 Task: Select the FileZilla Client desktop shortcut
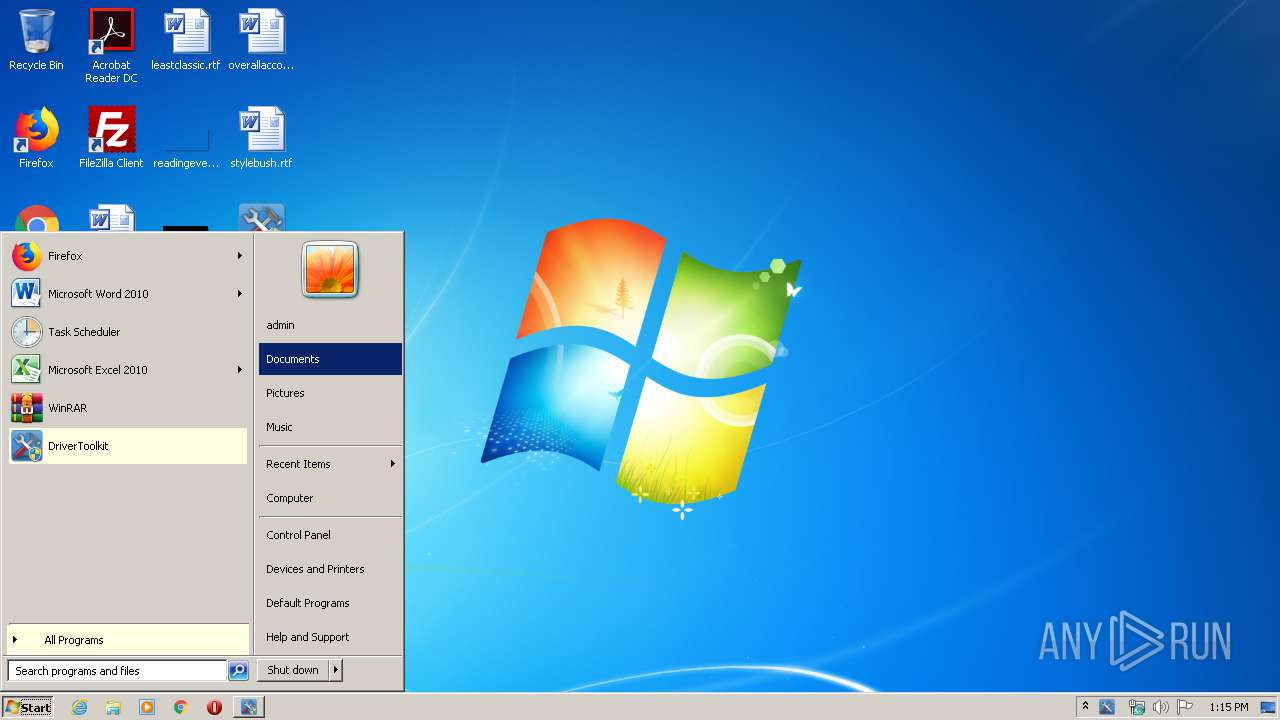coord(111,138)
